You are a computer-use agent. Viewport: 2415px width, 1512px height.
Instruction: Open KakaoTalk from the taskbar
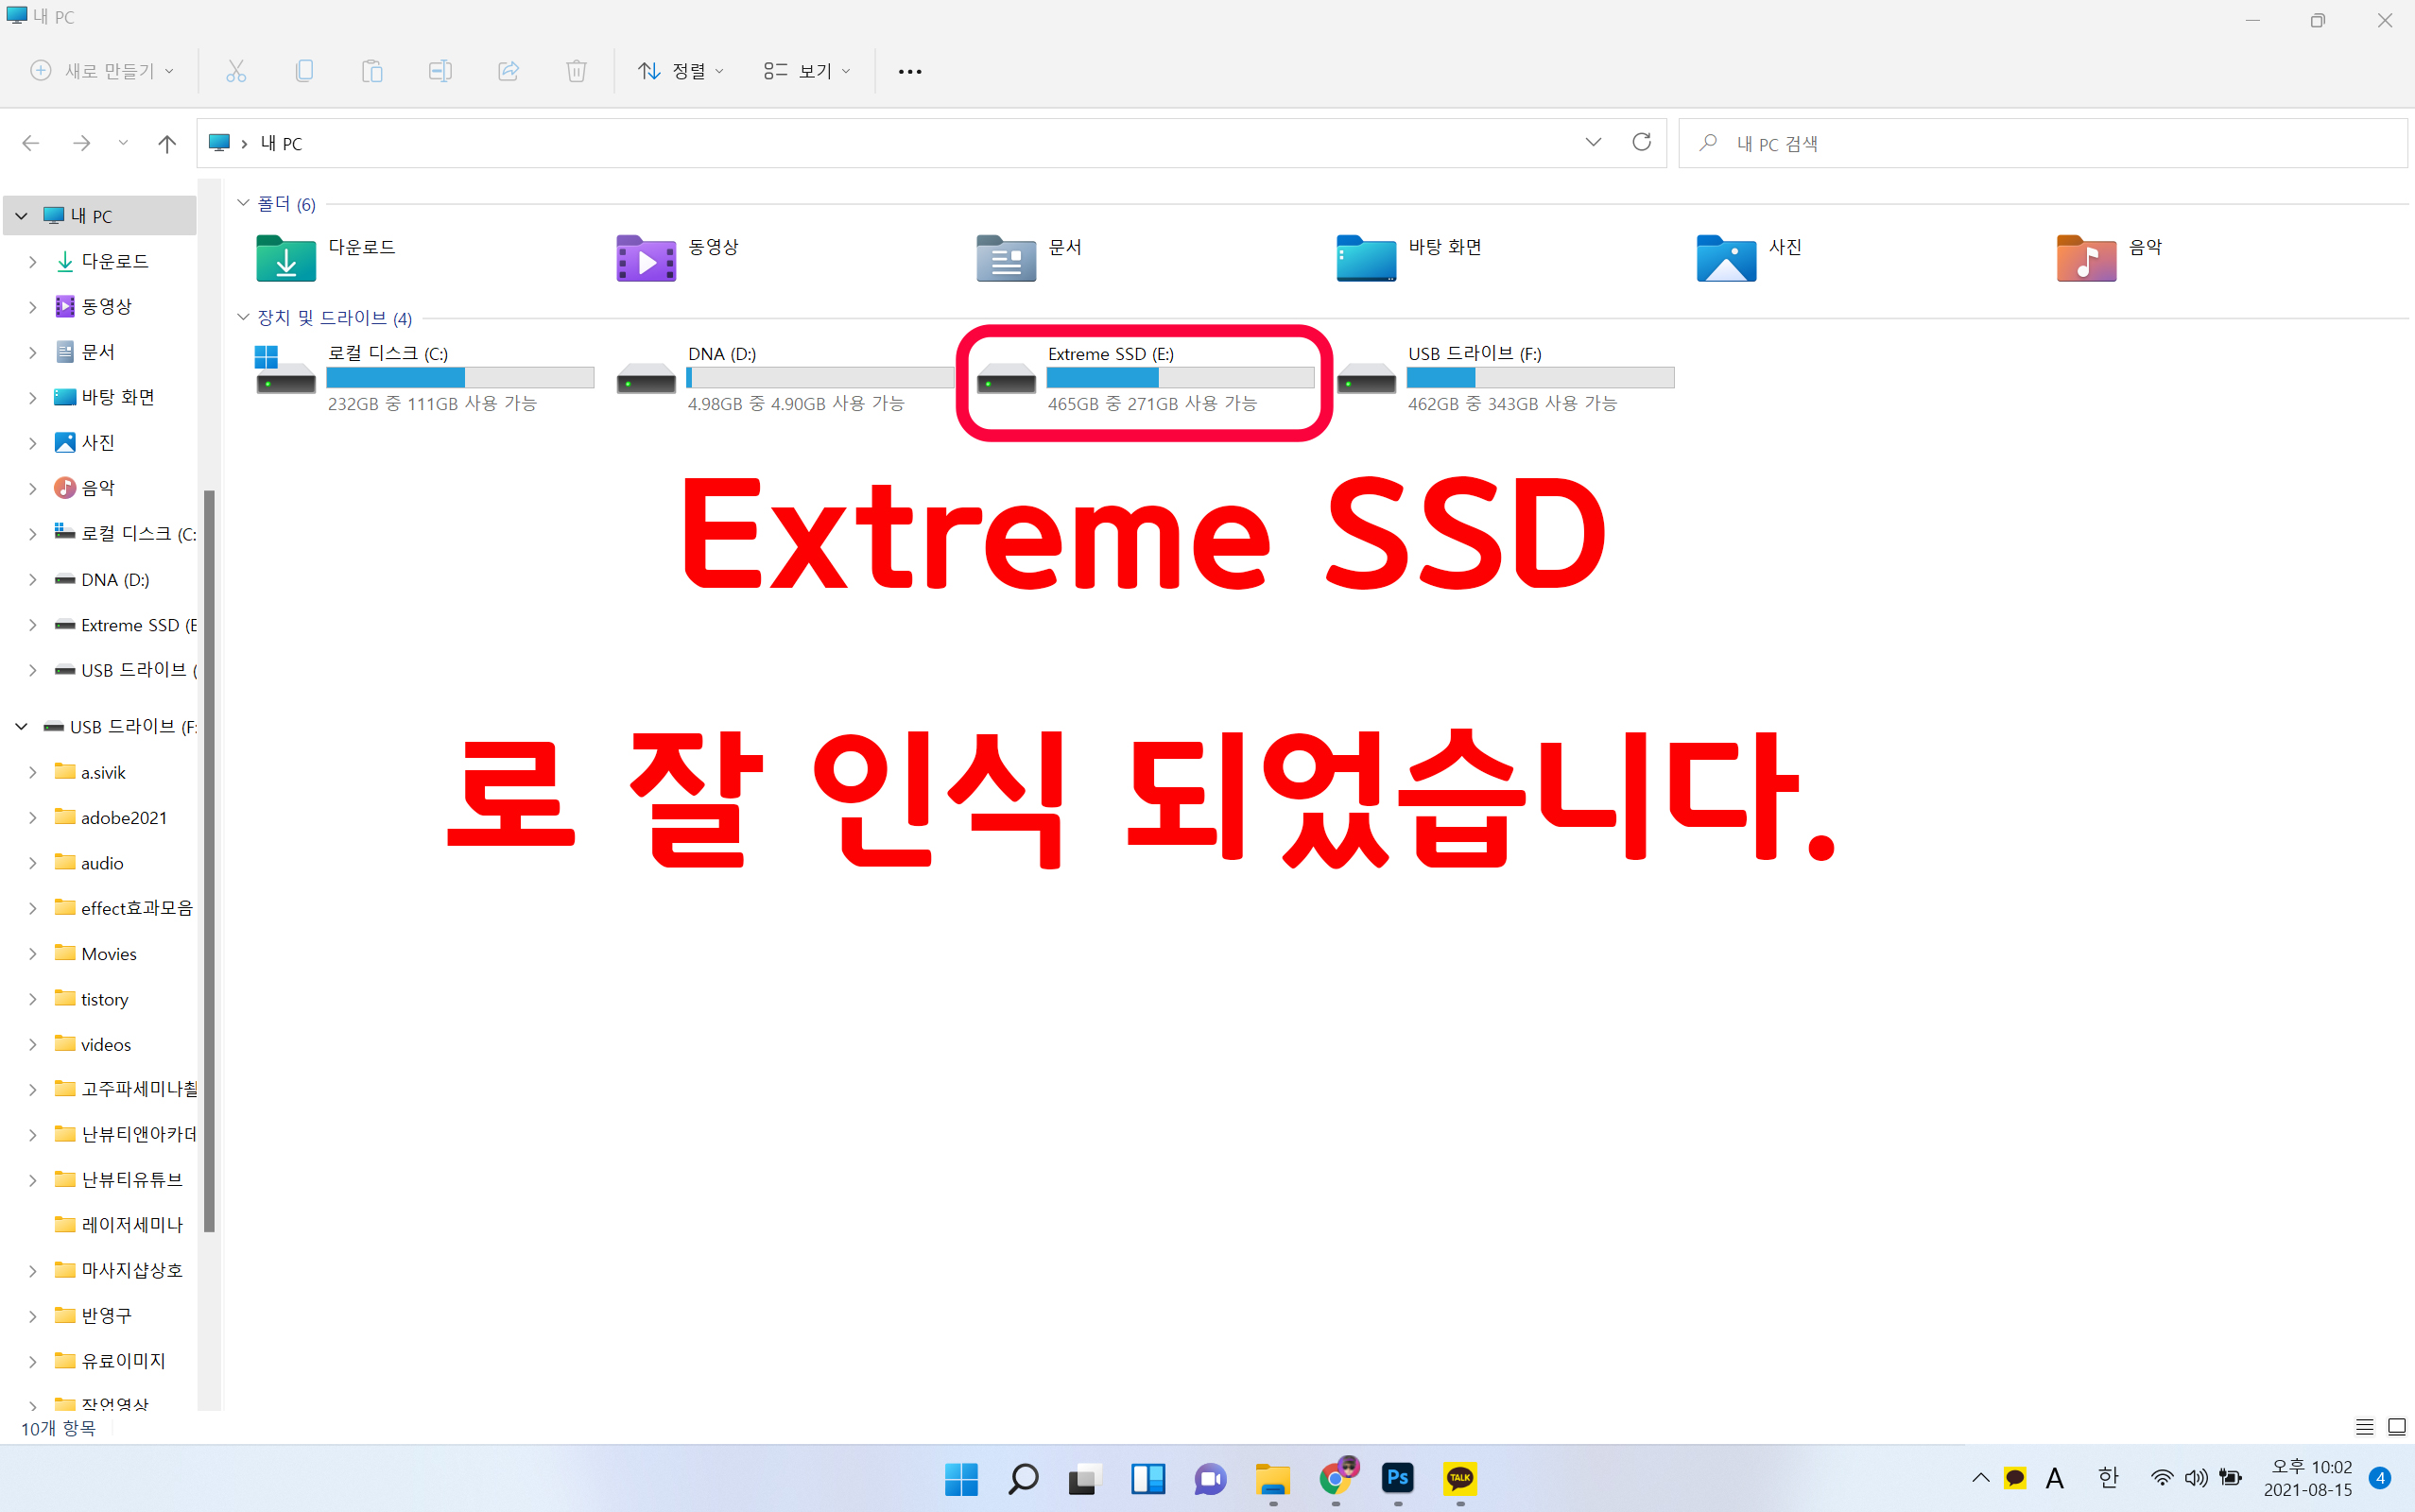(1460, 1478)
